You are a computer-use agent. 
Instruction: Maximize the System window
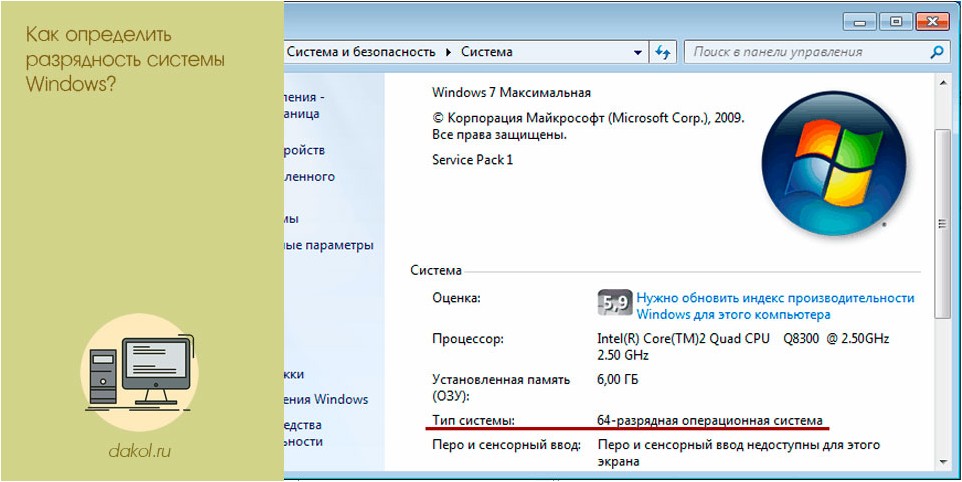pos(896,22)
